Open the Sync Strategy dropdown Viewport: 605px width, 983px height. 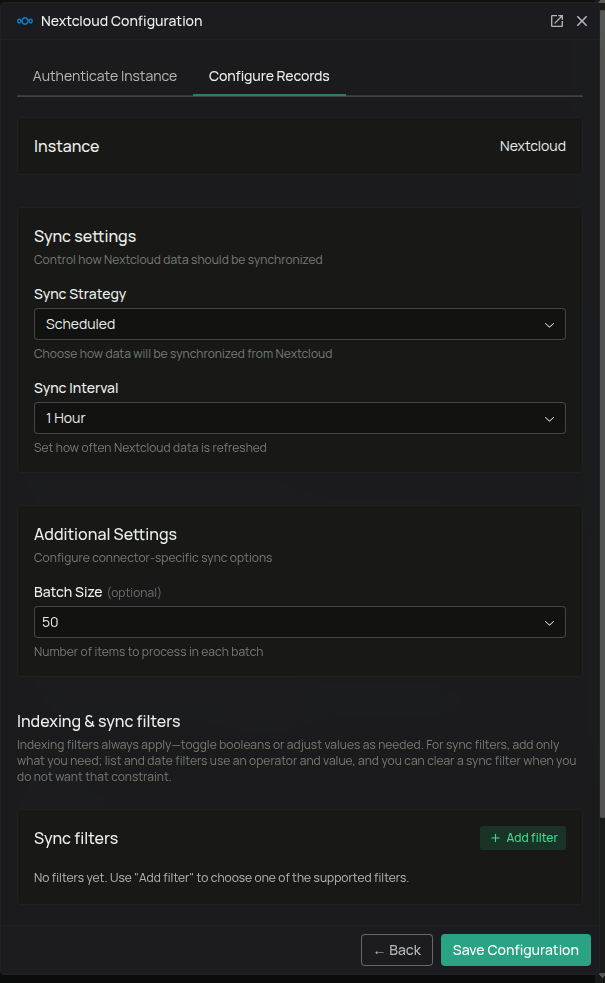tap(300, 324)
